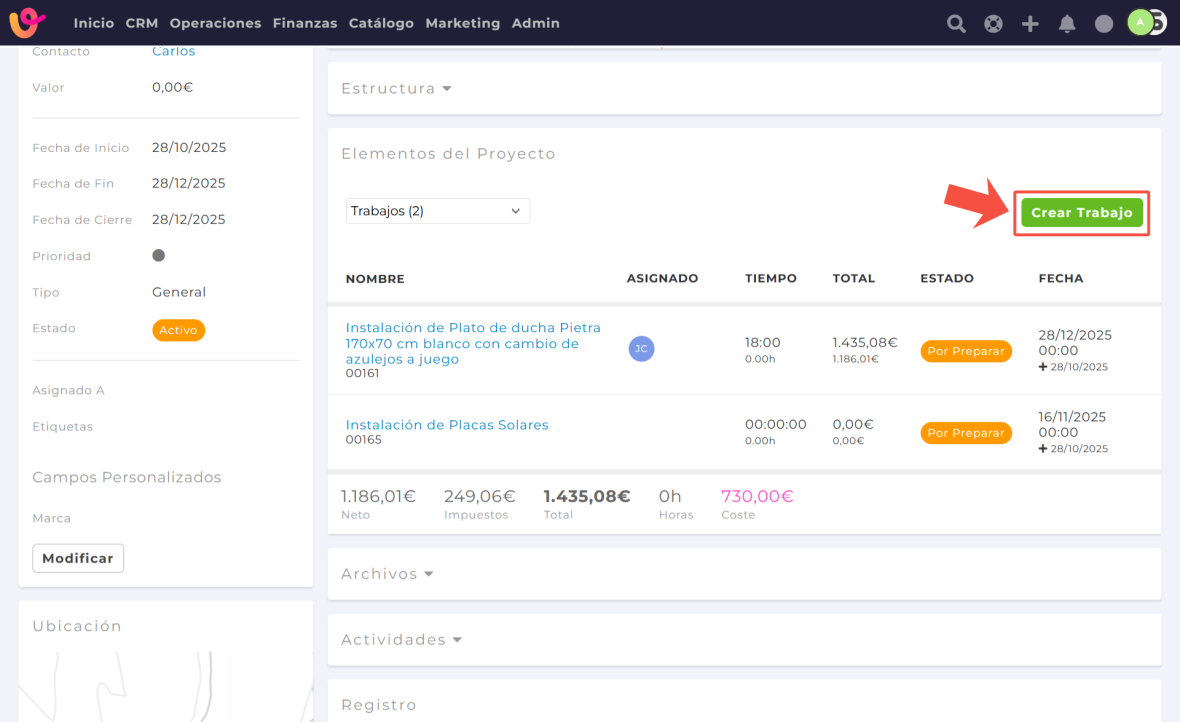Expand the Archivos section
Screen dimensions: 1180x722
tap(387, 574)
